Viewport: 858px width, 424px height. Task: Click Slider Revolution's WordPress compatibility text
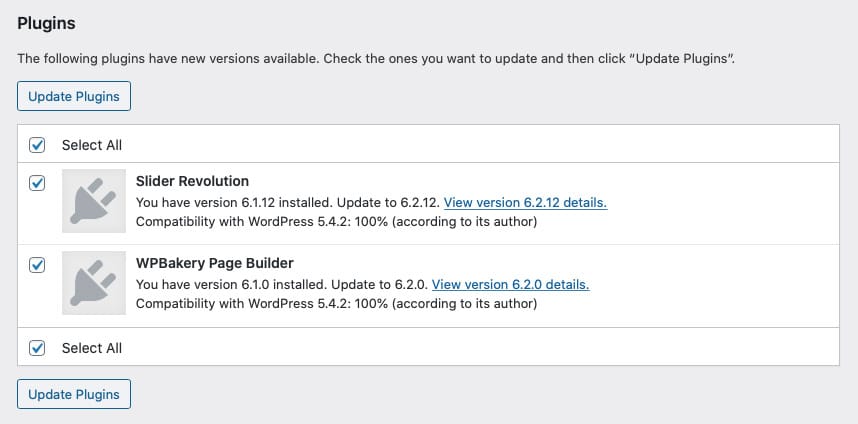(336, 221)
